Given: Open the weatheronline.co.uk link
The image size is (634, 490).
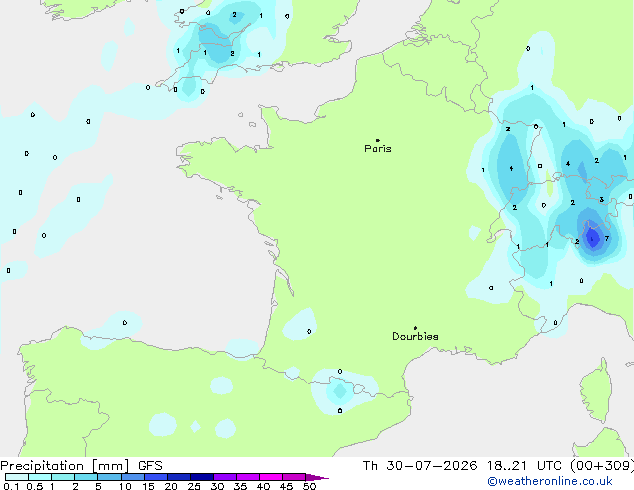Looking at the screenshot, I should click(549, 481).
